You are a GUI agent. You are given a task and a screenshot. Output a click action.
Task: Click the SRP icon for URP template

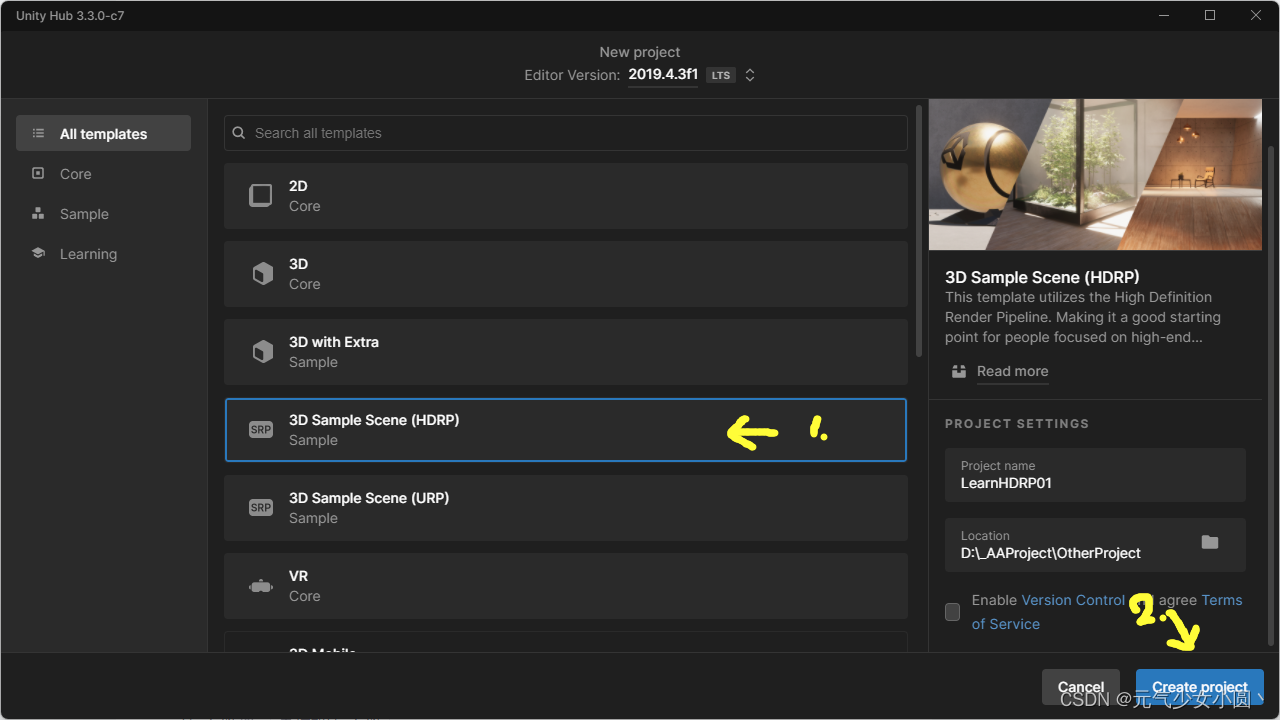tap(261, 508)
